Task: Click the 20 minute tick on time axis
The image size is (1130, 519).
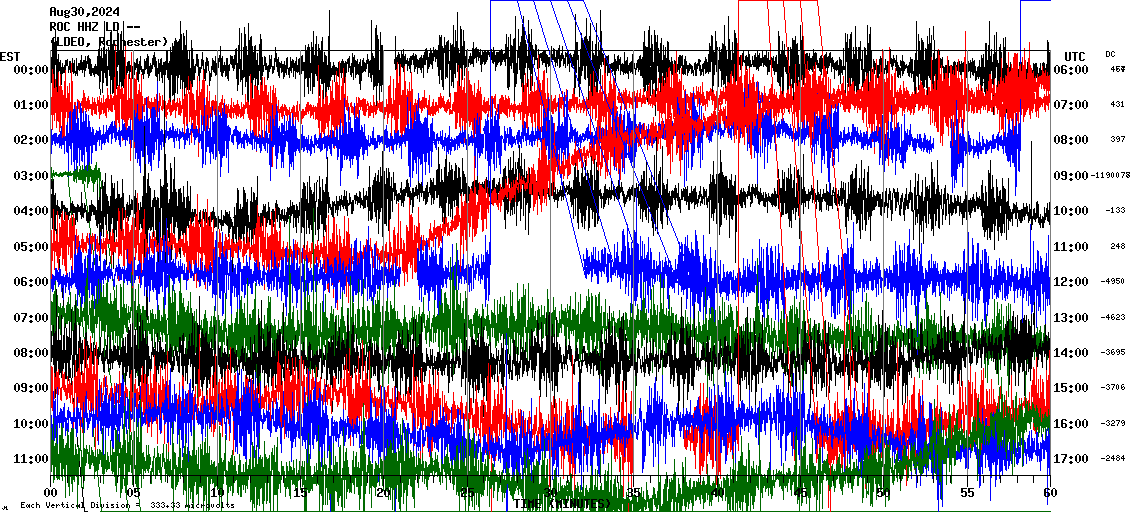Action: (383, 493)
